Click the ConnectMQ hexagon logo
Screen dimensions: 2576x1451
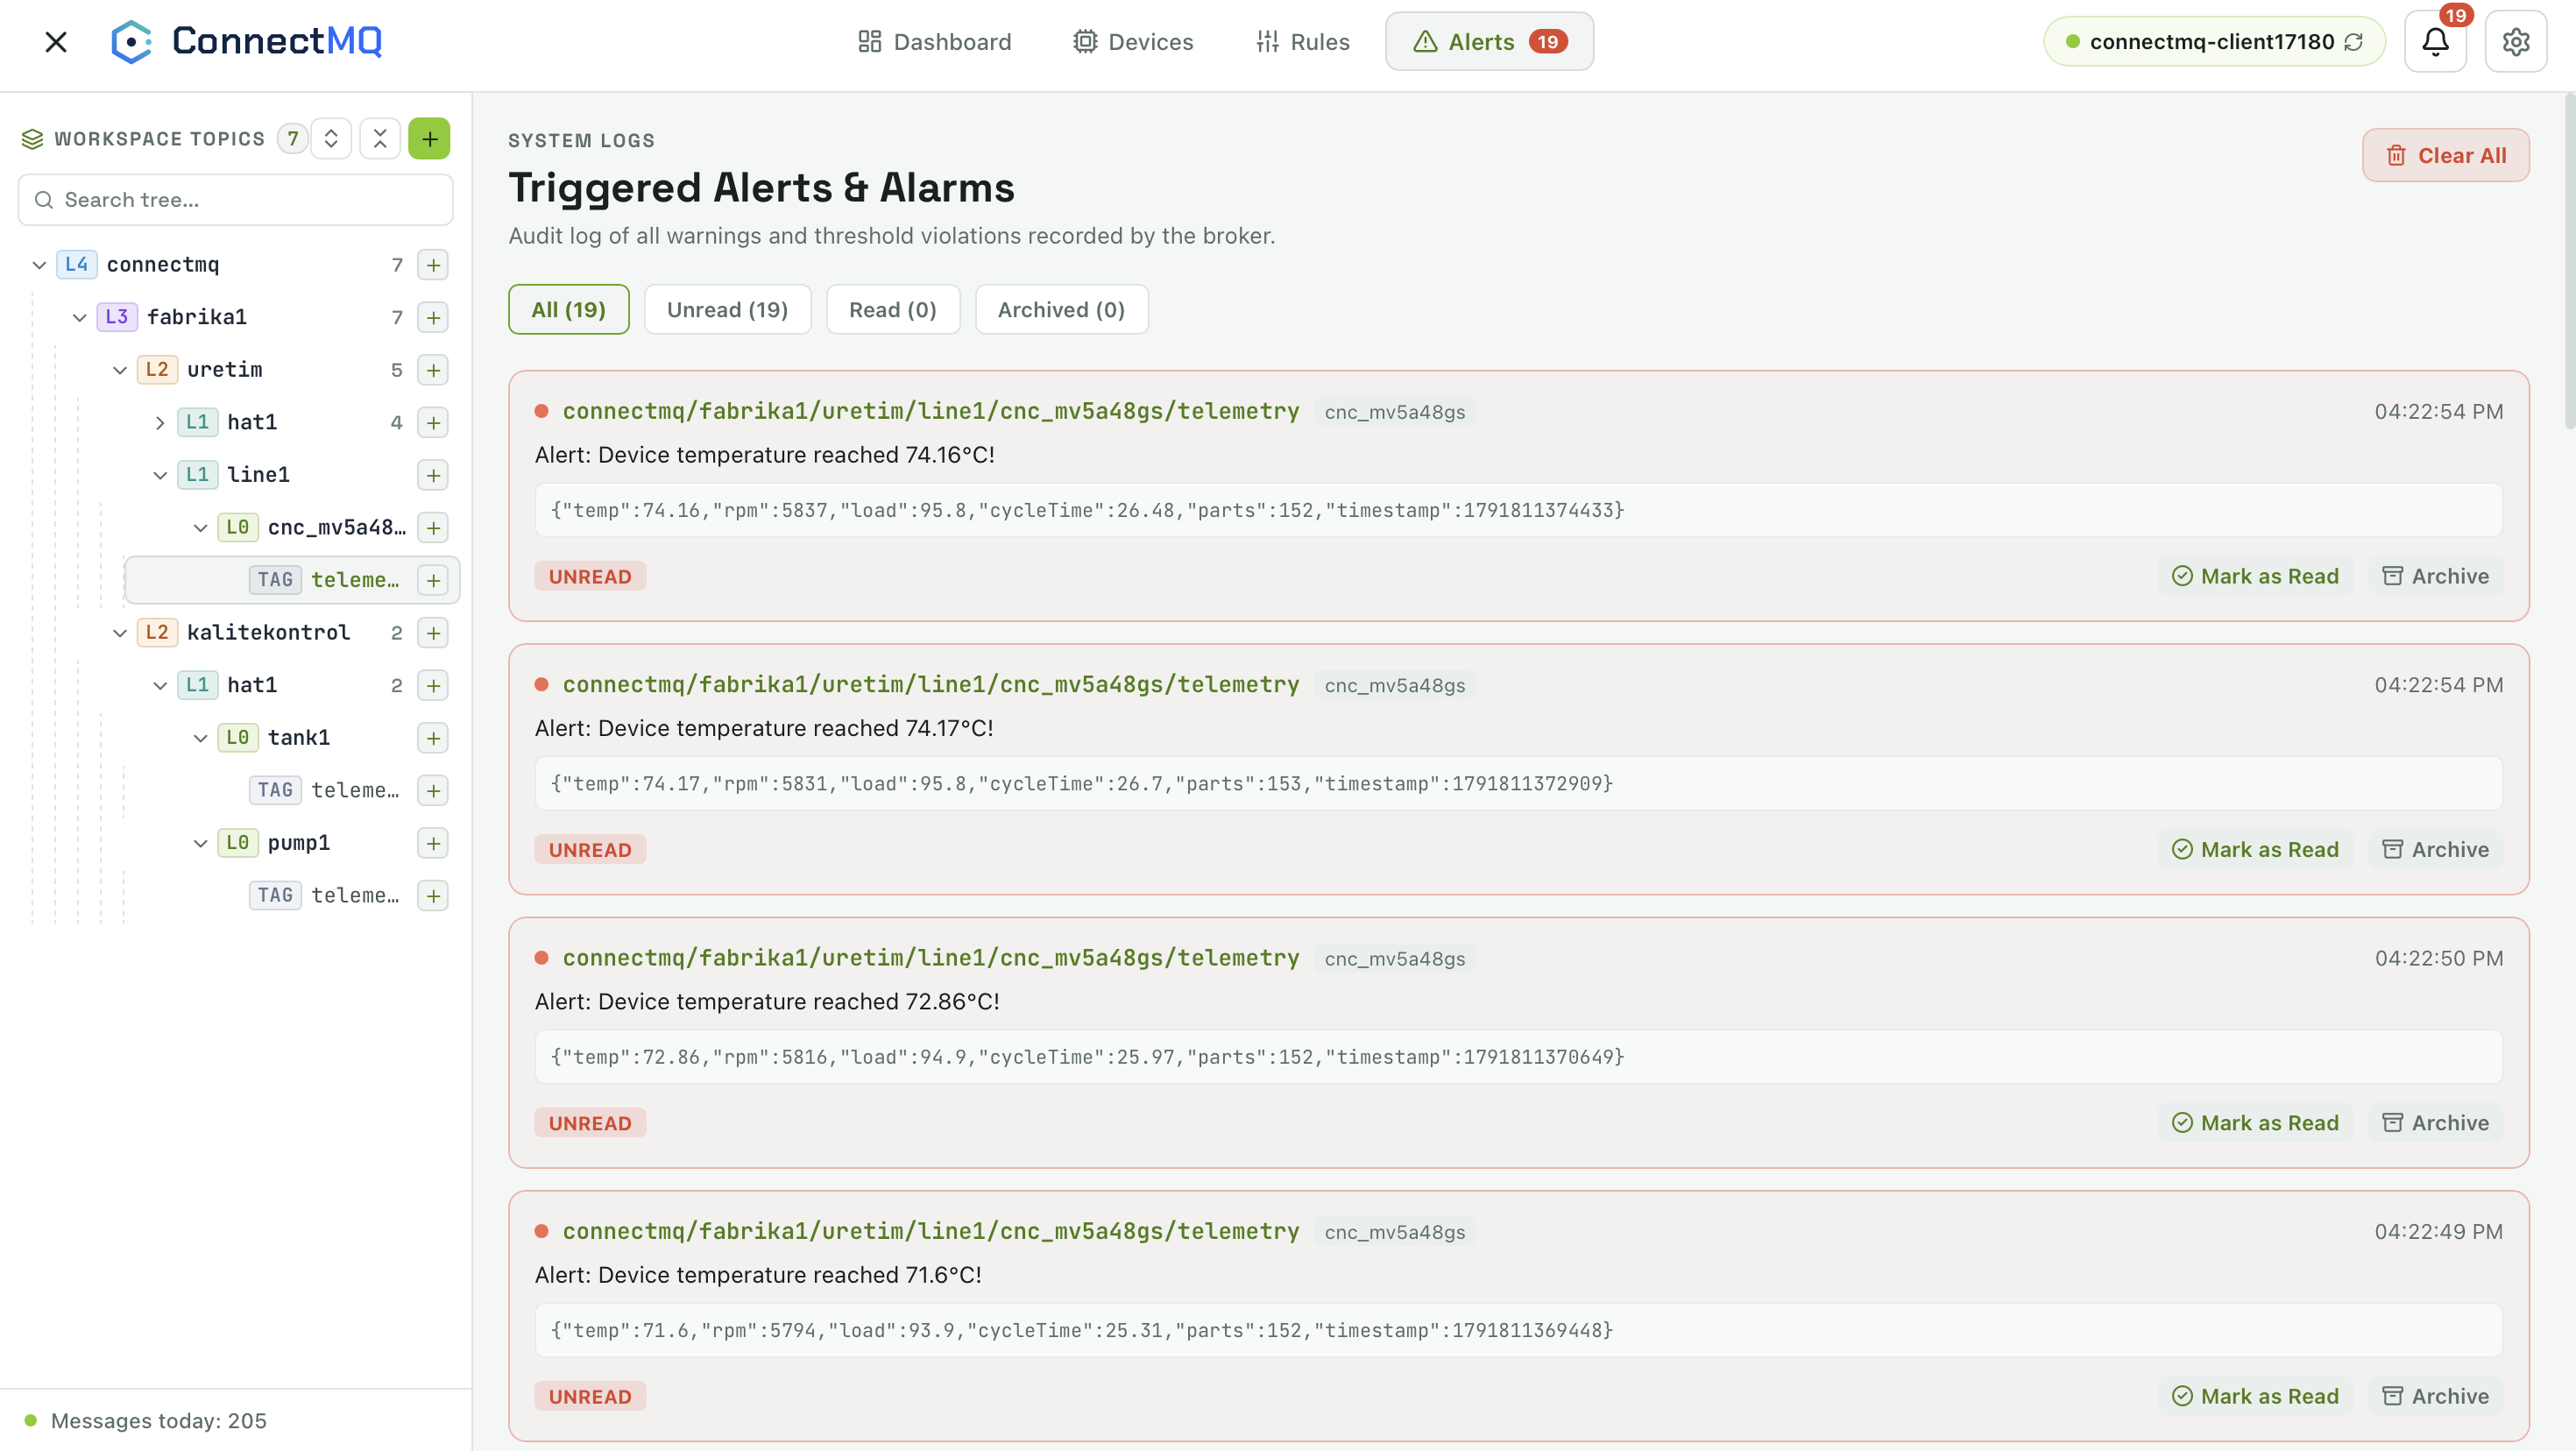132,42
